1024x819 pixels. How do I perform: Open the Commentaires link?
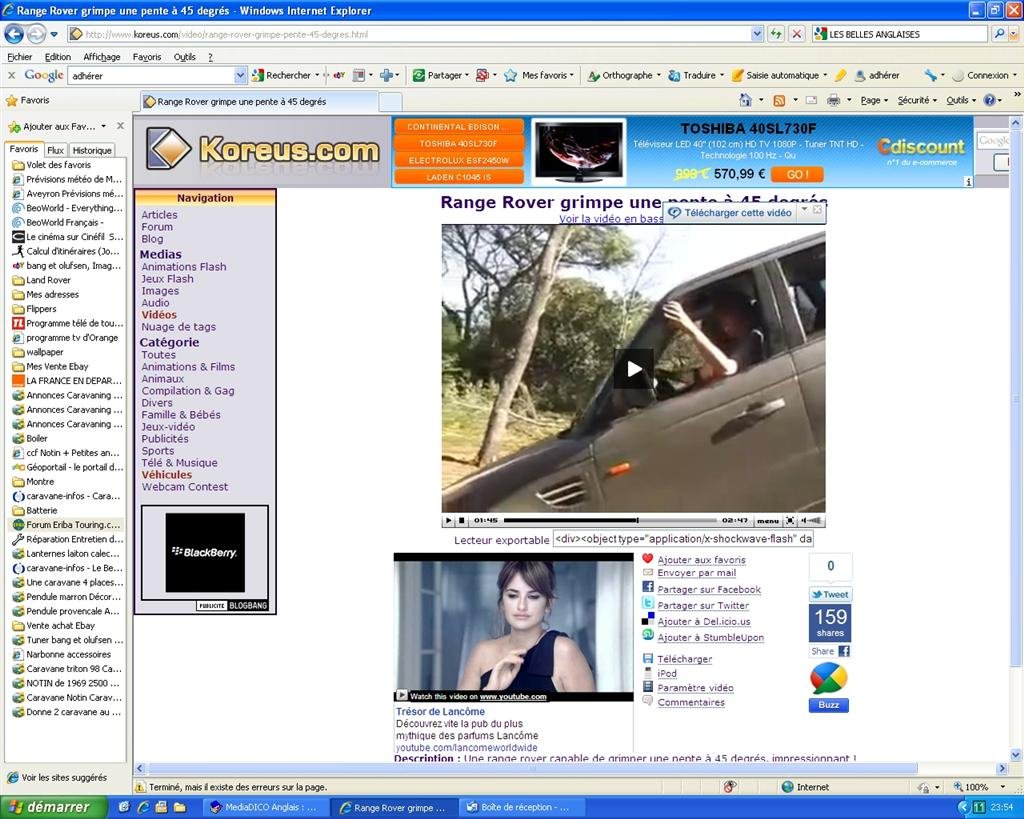coord(691,702)
